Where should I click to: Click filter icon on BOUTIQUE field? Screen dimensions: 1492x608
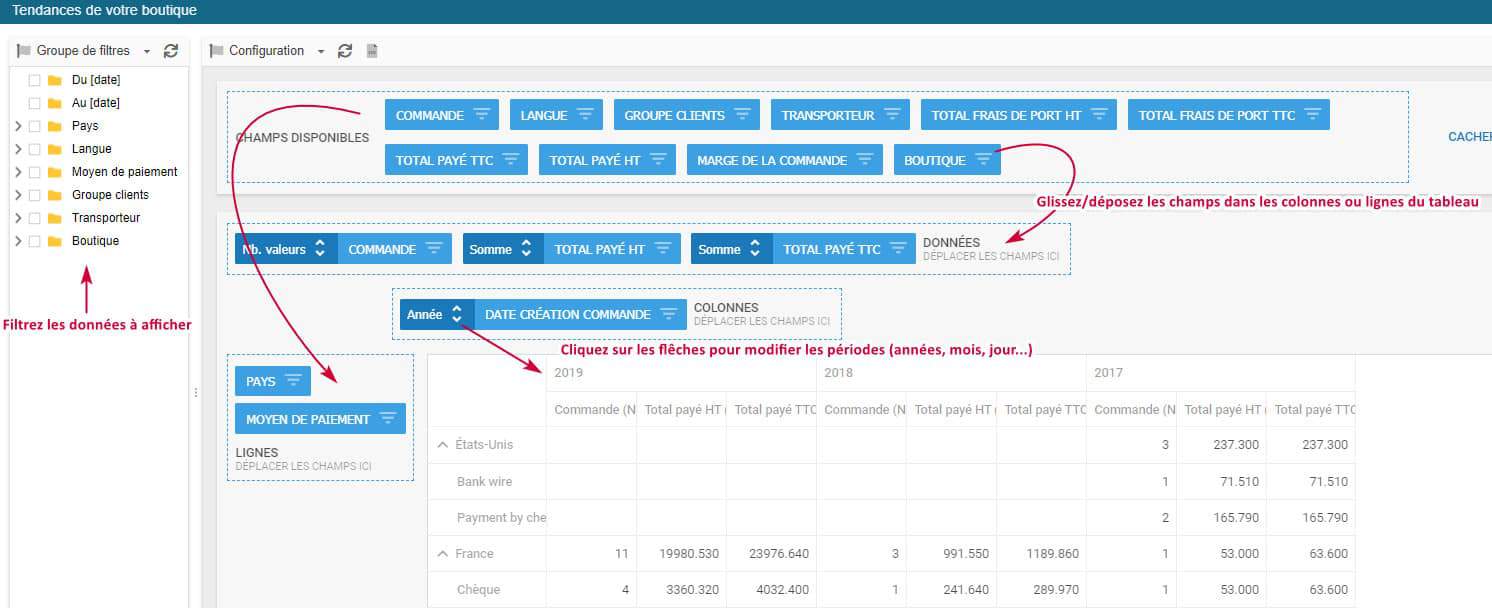tap(983, 160)
